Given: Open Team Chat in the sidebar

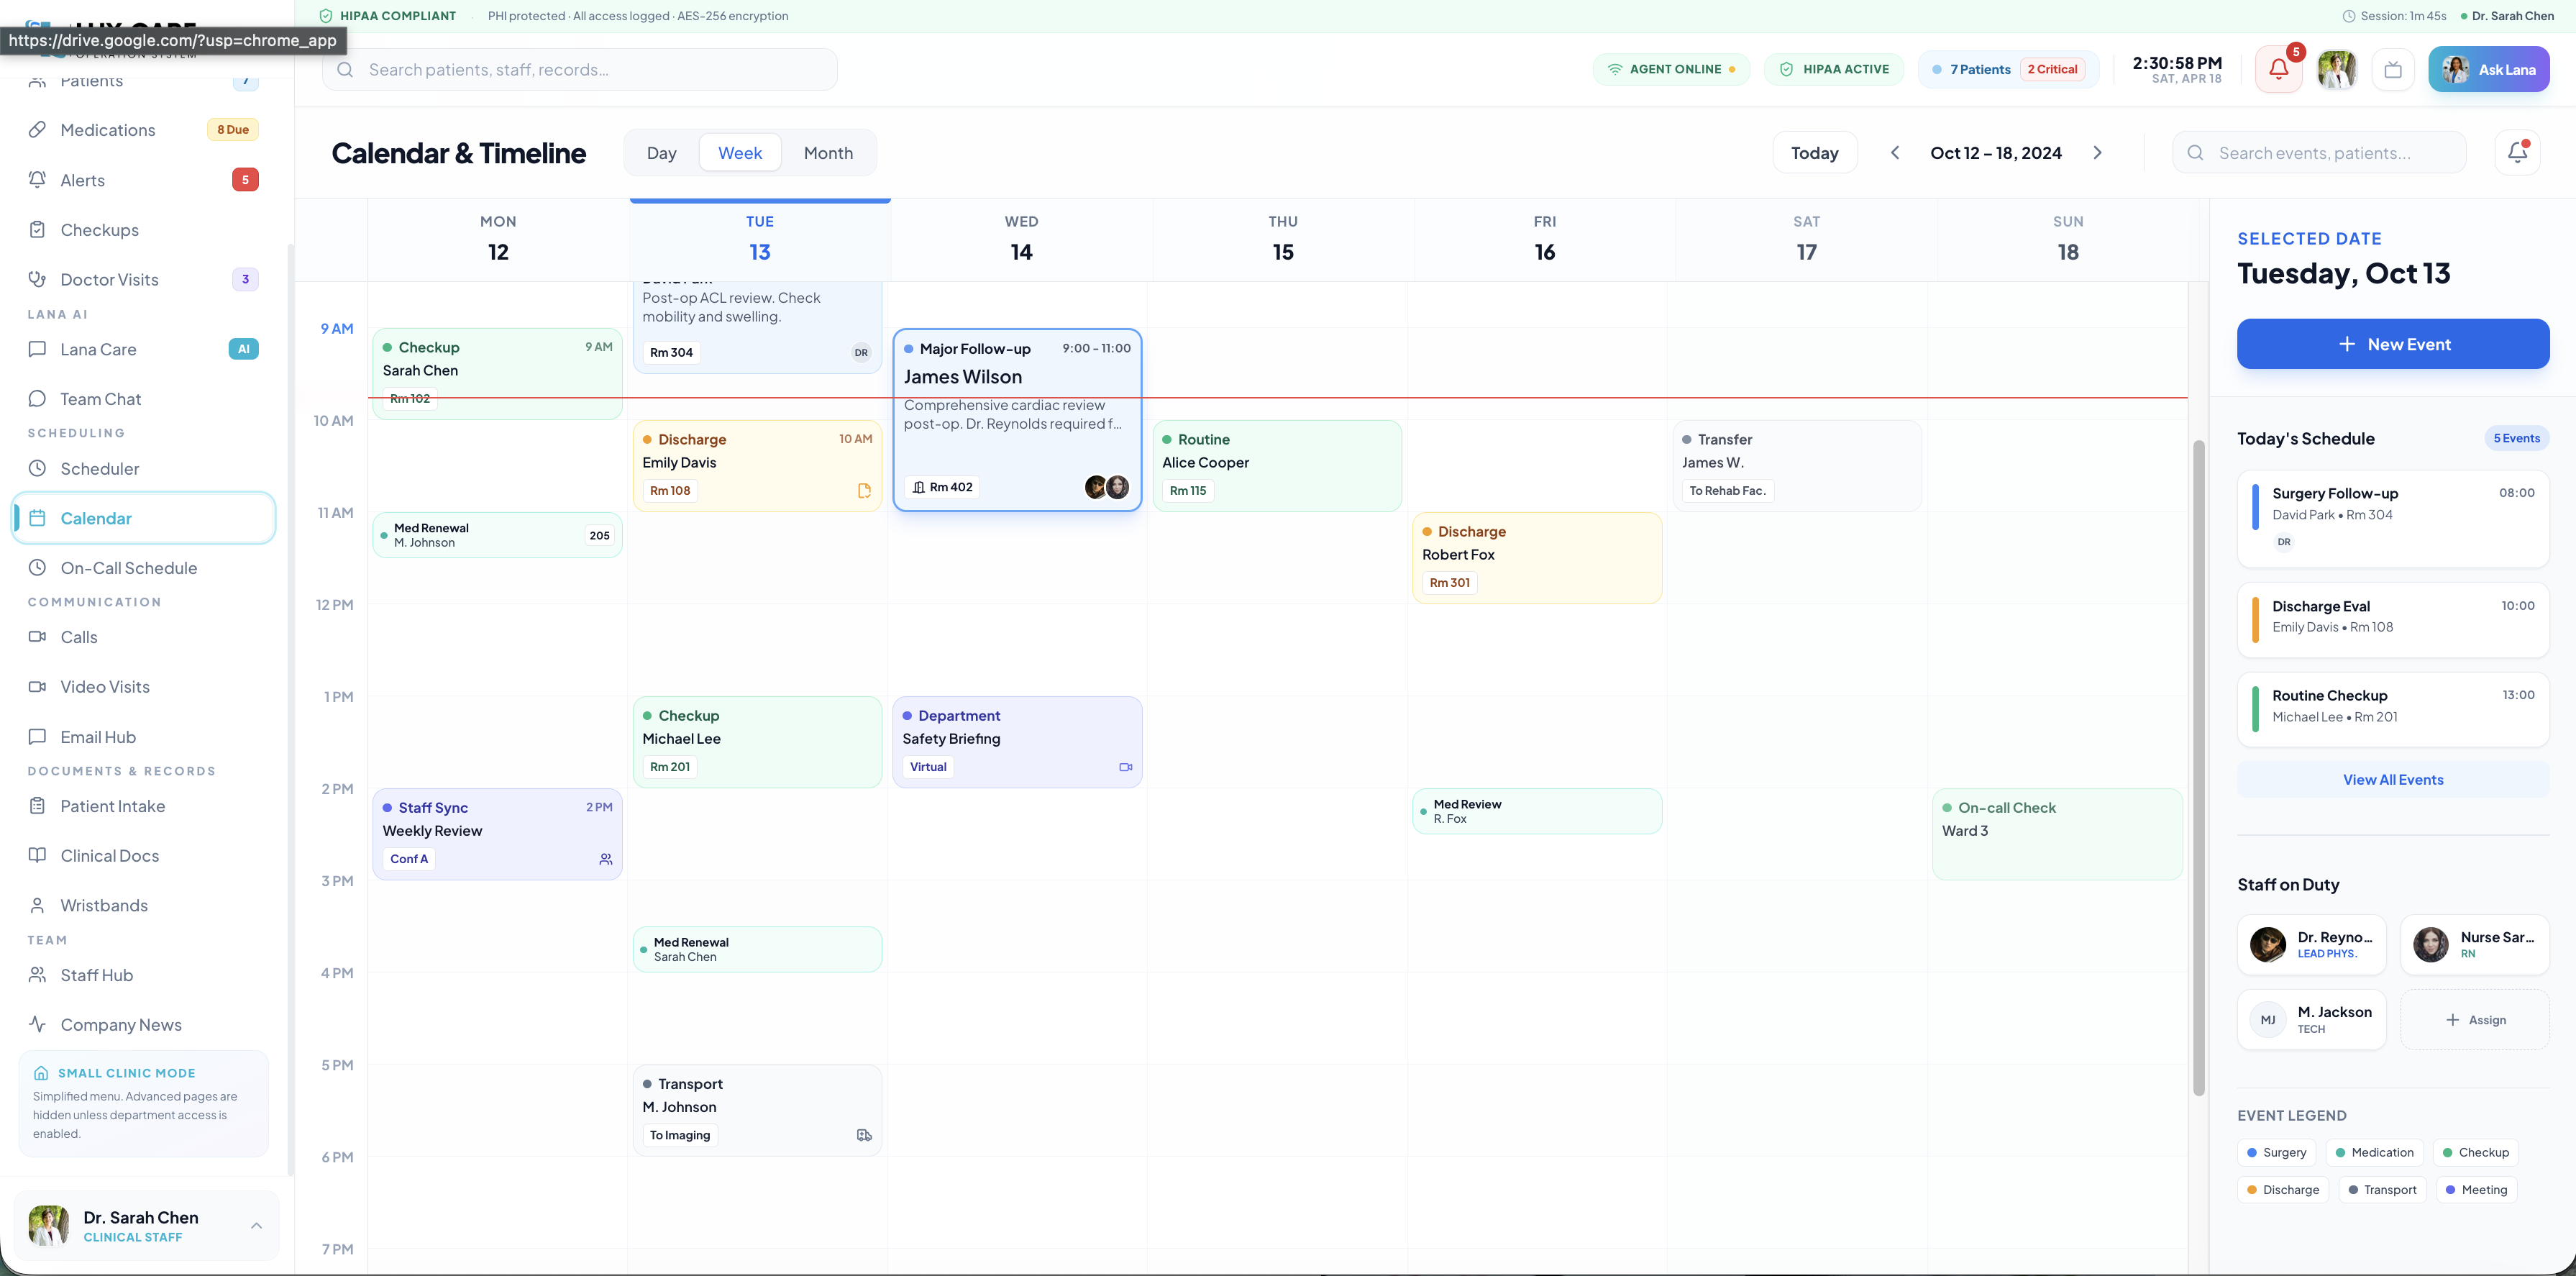Looking at the screenshot, I should click(144, 399).
